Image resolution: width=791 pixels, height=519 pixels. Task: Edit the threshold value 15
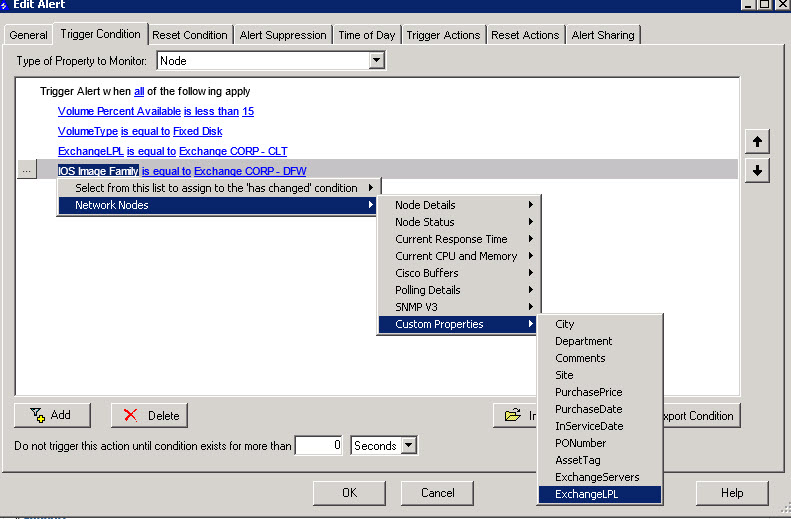(248, 111)
